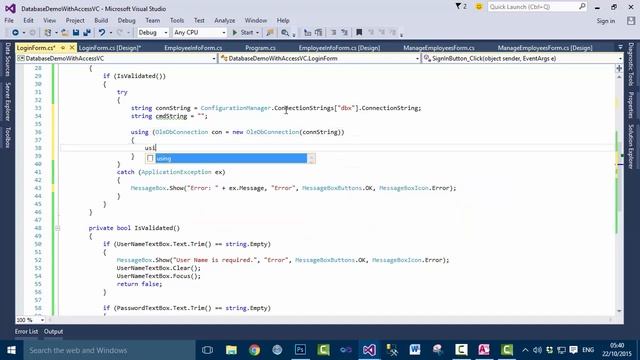Open the SignInButton_Click member dropdown
640x360 pixels.
coord(522,59)
